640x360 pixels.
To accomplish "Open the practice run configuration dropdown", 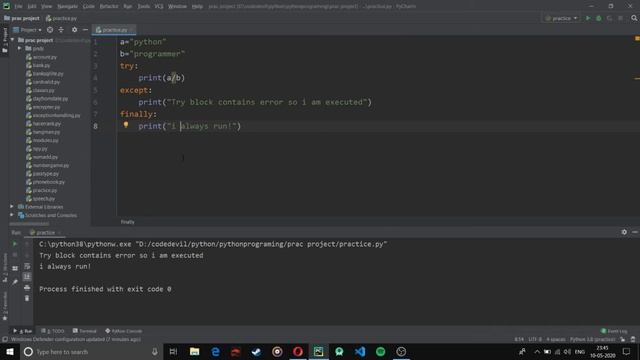I will [x=562, y=18].
